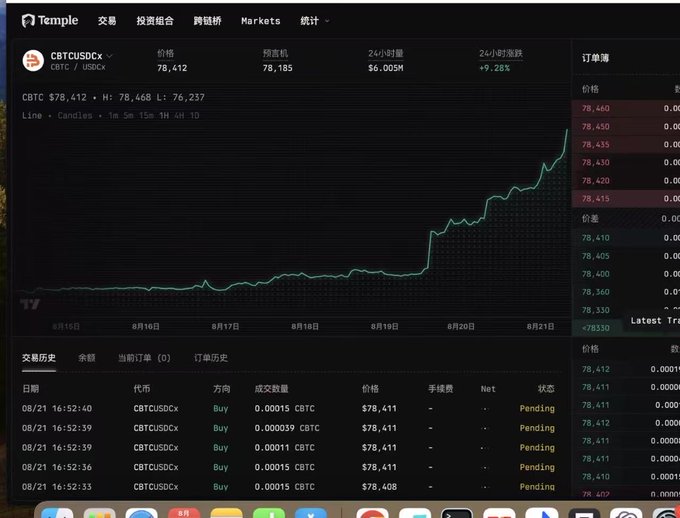
Task: Click the 8月20日 label on chart axis
Action: [x=461, y=326]
